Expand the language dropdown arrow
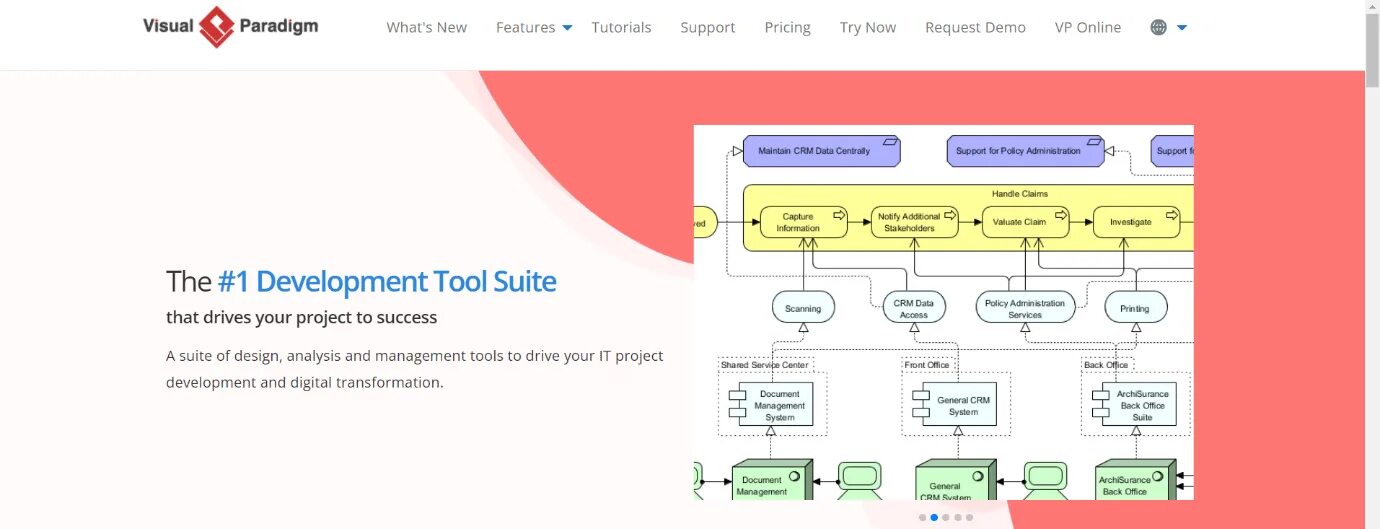The width and height of the screenshot is (1380, 529). tap(1182, 28)
